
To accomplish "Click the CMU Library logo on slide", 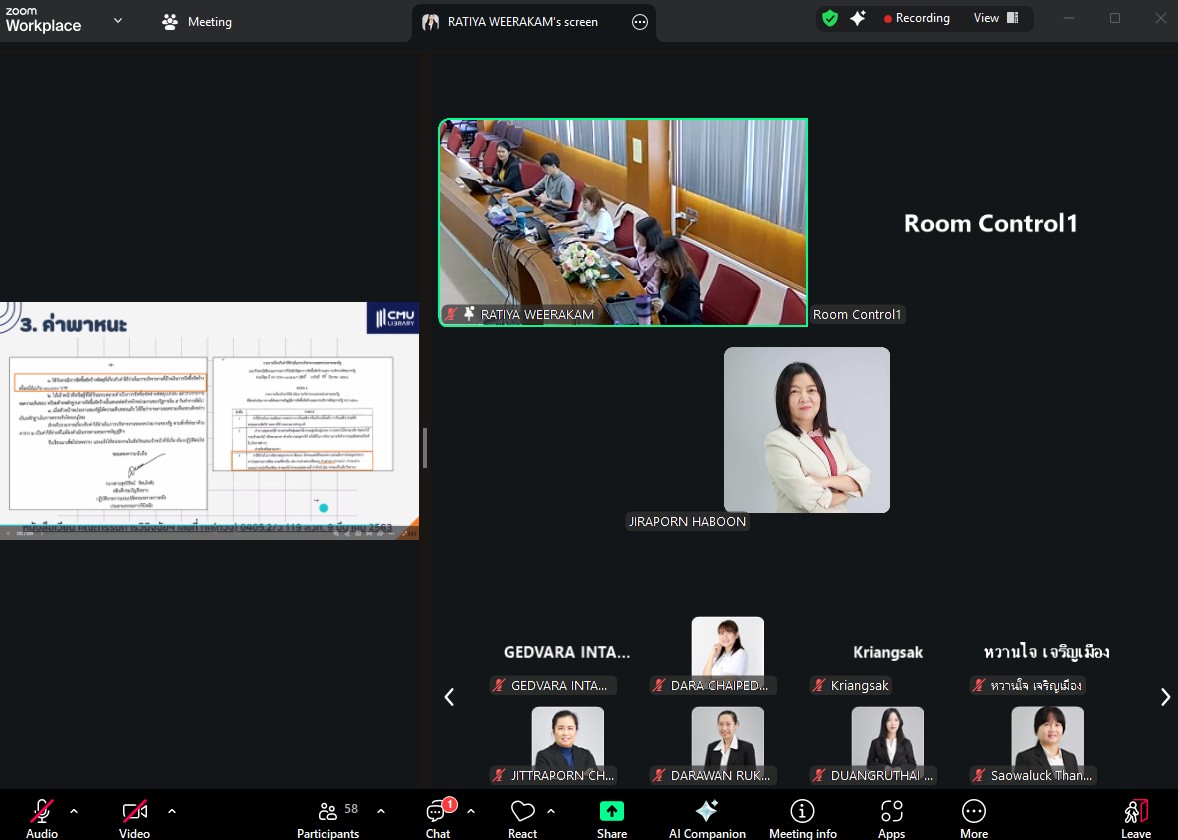I will (x=393, y=318).
